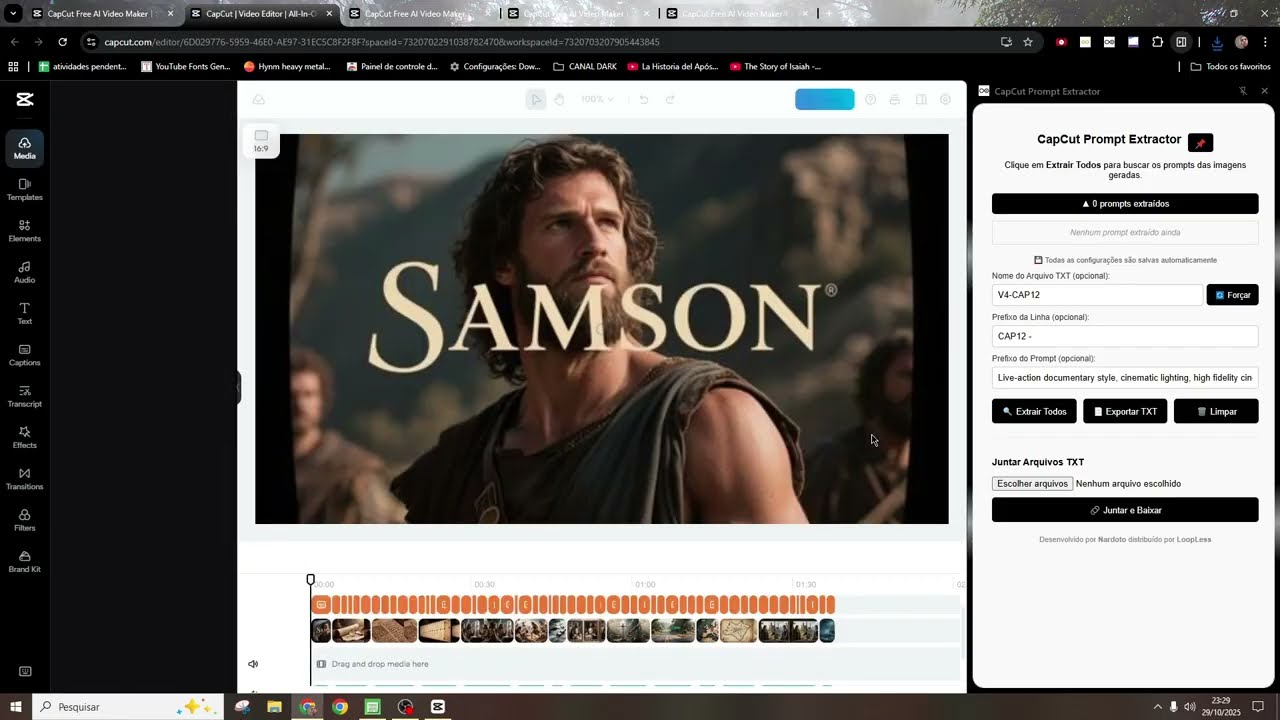1280x720 pixels.
Task: Click the Limpar button
Action: [x=1216, y=411]
